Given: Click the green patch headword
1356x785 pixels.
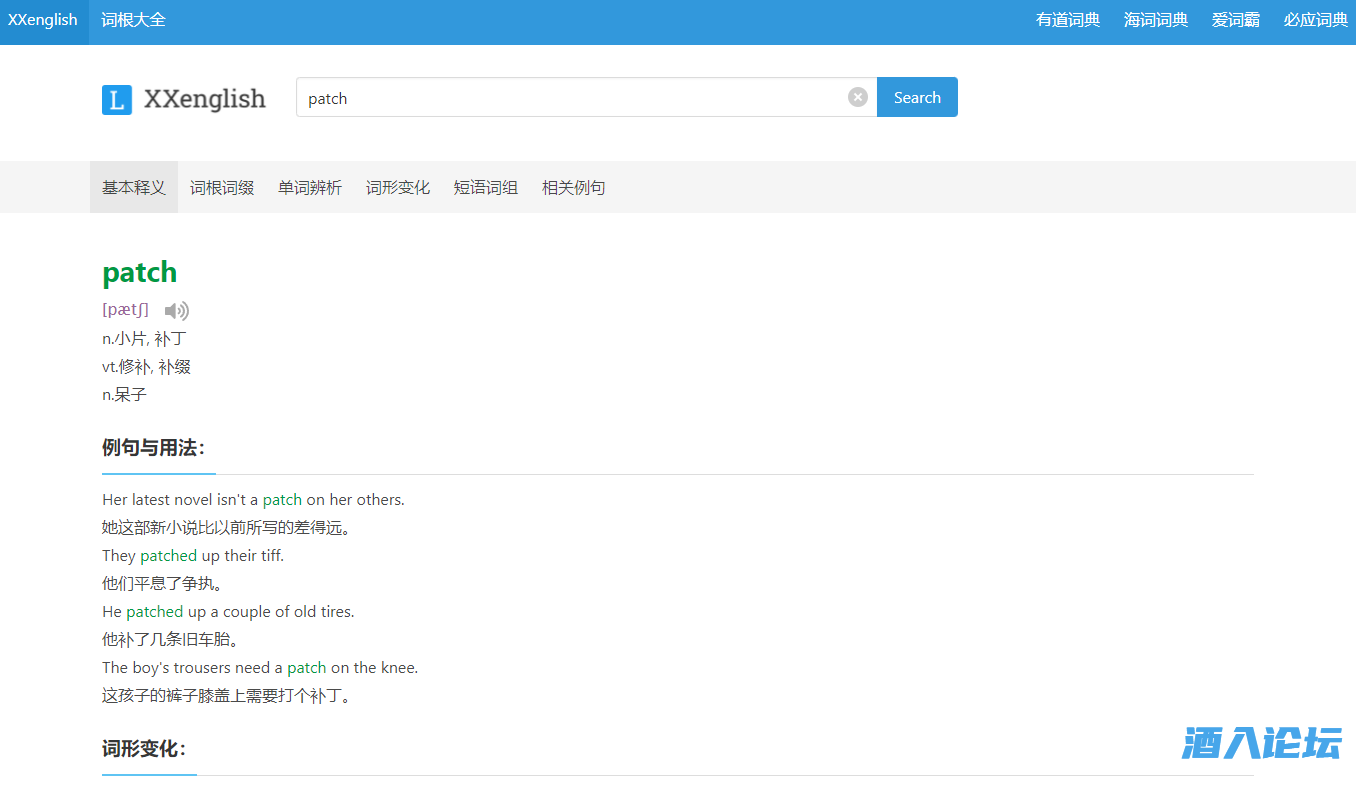Looking at the screenshot, I should coord(140,272).
